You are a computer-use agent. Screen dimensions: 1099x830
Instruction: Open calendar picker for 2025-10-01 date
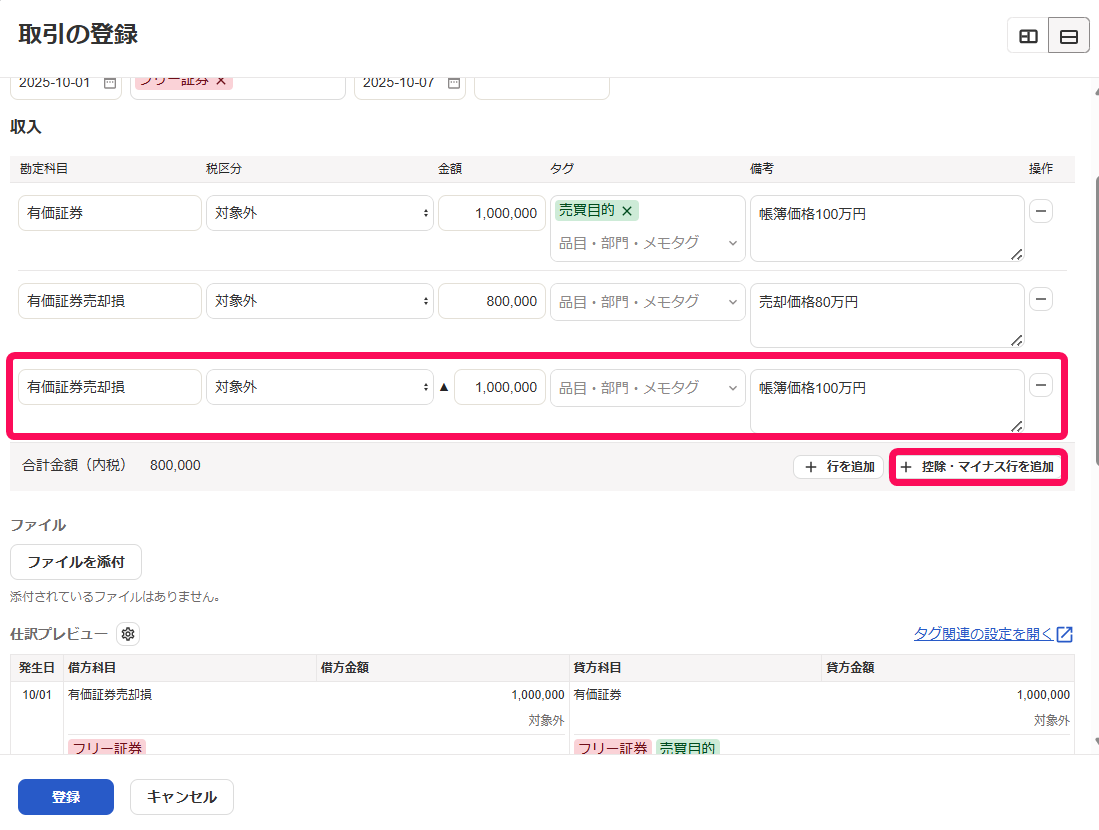[110, 83]
